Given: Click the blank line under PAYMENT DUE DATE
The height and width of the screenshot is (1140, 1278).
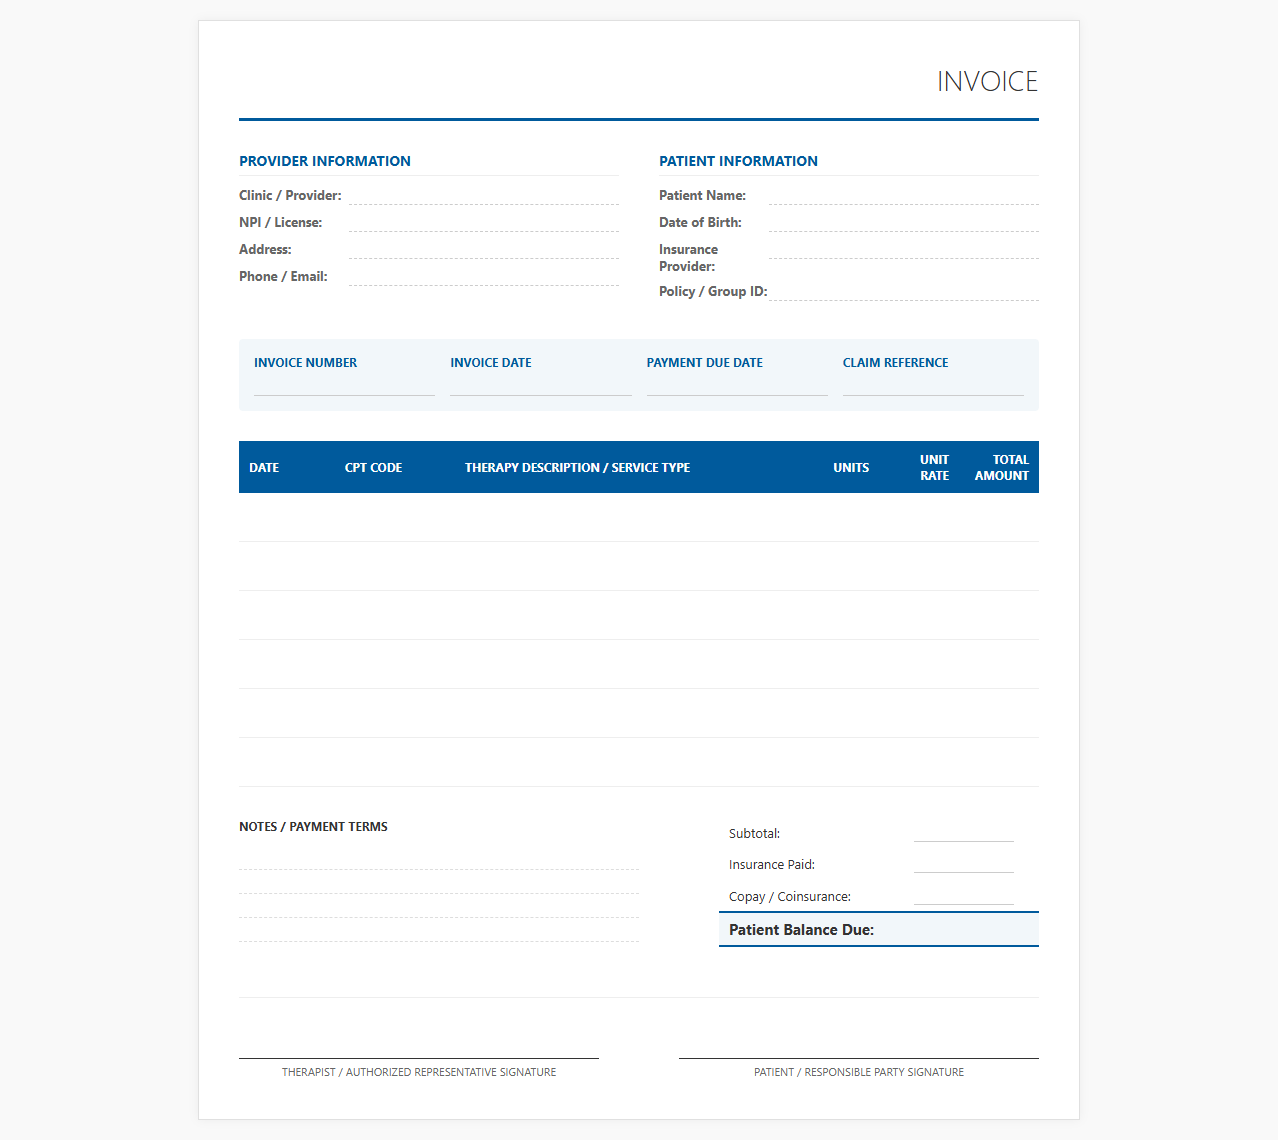Looking at the screenshot, I should pos(737,386).
